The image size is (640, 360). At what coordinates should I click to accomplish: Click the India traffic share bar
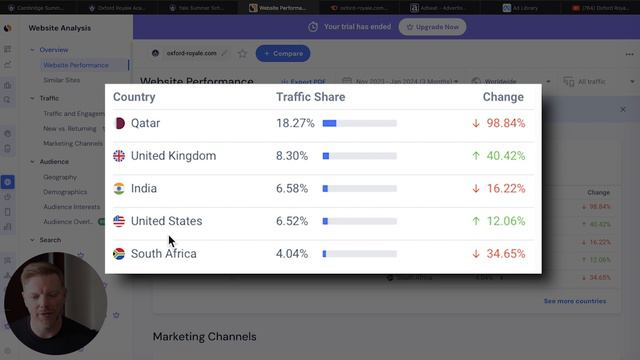[x=360, y=189]
